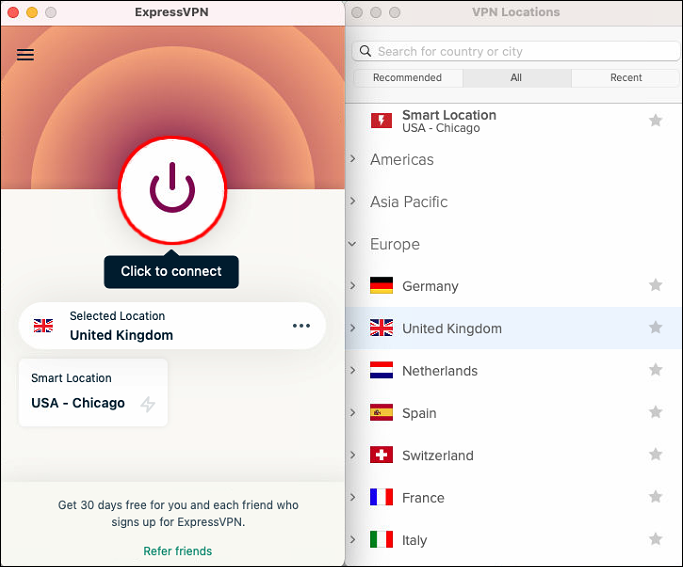The image size is (683, 567).
Task: Star Switzerland as a favorite
Action: coord(656,455)
